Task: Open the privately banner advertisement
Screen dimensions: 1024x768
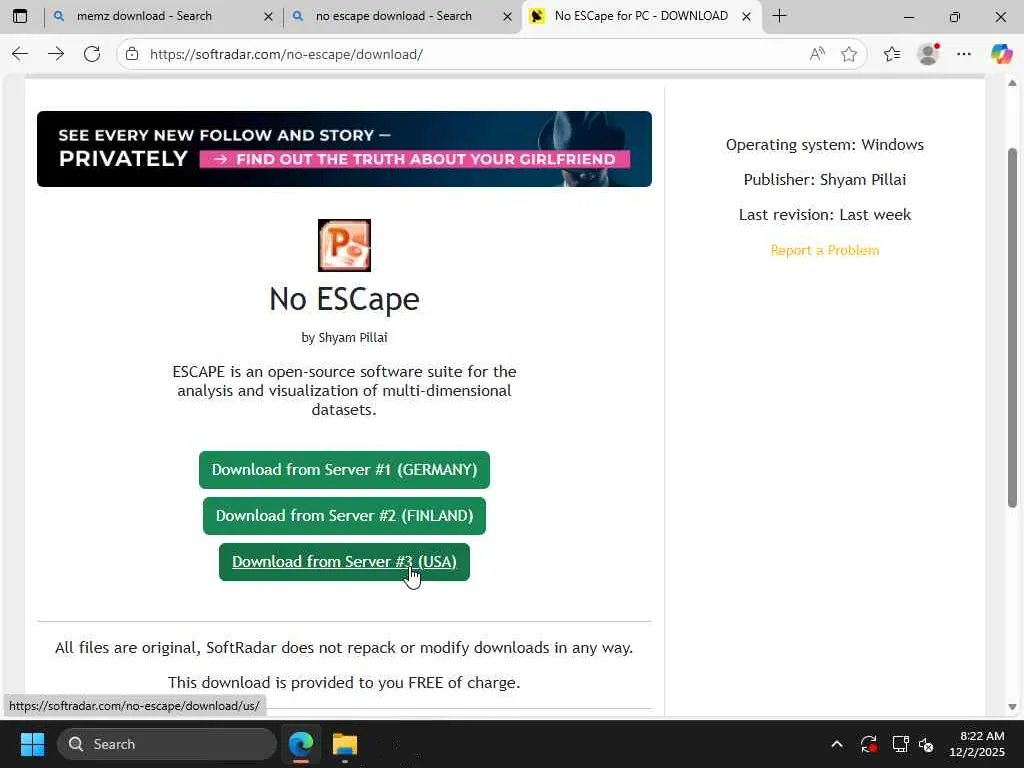Action: [344, 149]
